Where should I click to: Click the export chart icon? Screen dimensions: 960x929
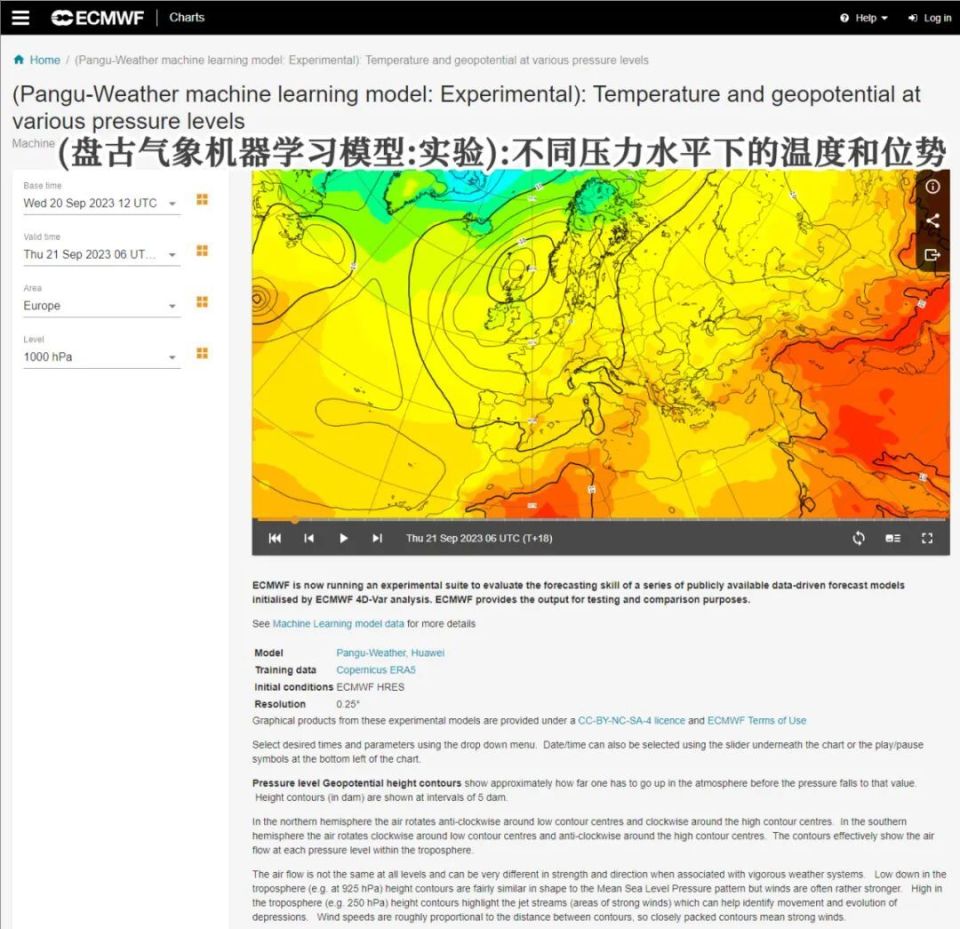pyautogui.click(x=933, y=255)
